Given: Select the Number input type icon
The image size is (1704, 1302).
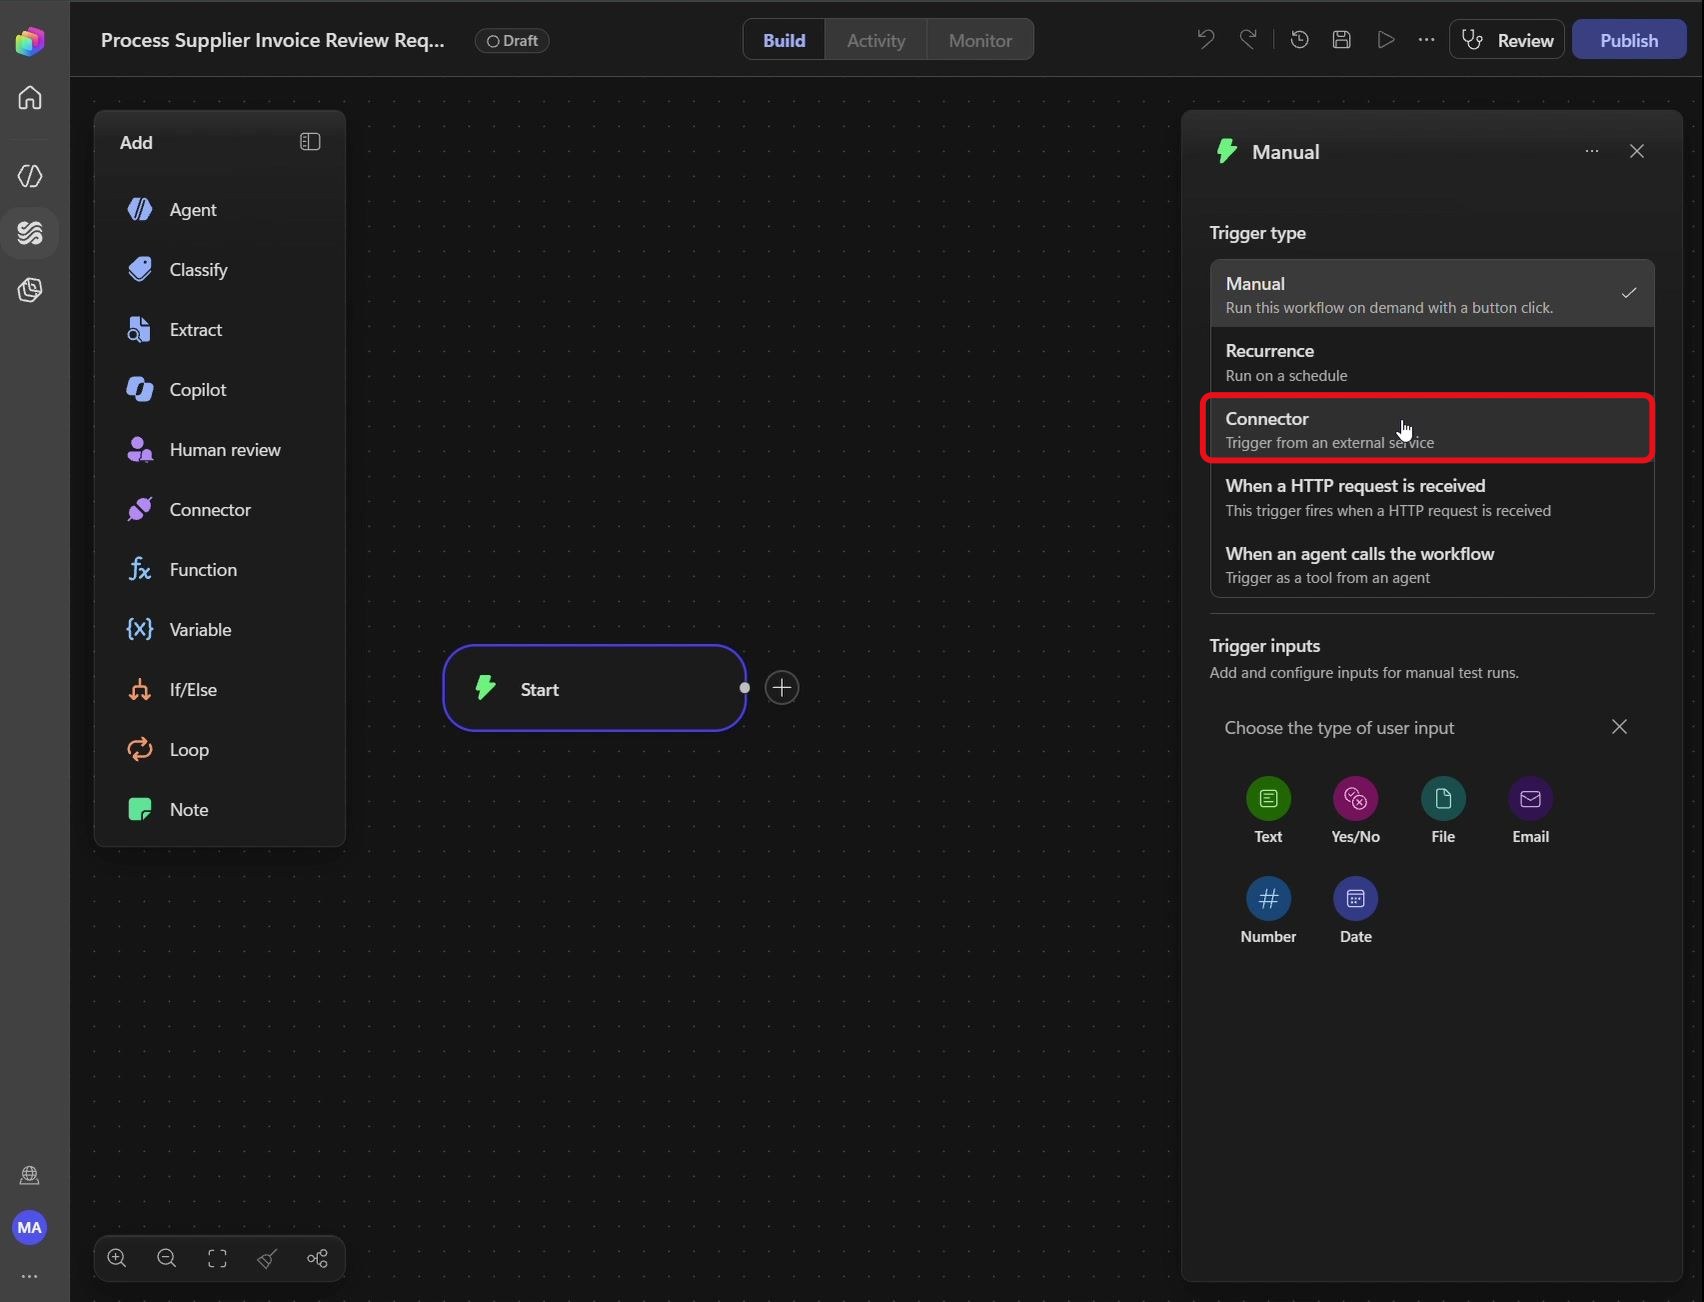Looking at the screenshot, I should pyautogui.click(x=1268, y=898).
